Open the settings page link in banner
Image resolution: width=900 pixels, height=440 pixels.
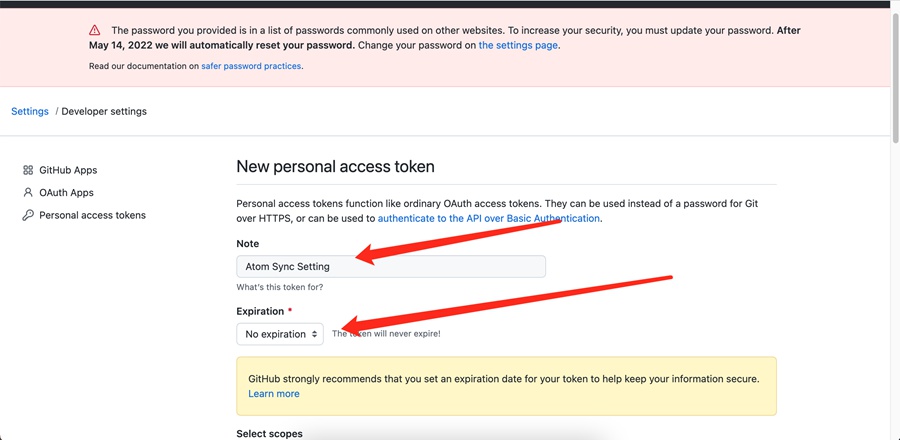pyautogui.click(x=518, y=45)
